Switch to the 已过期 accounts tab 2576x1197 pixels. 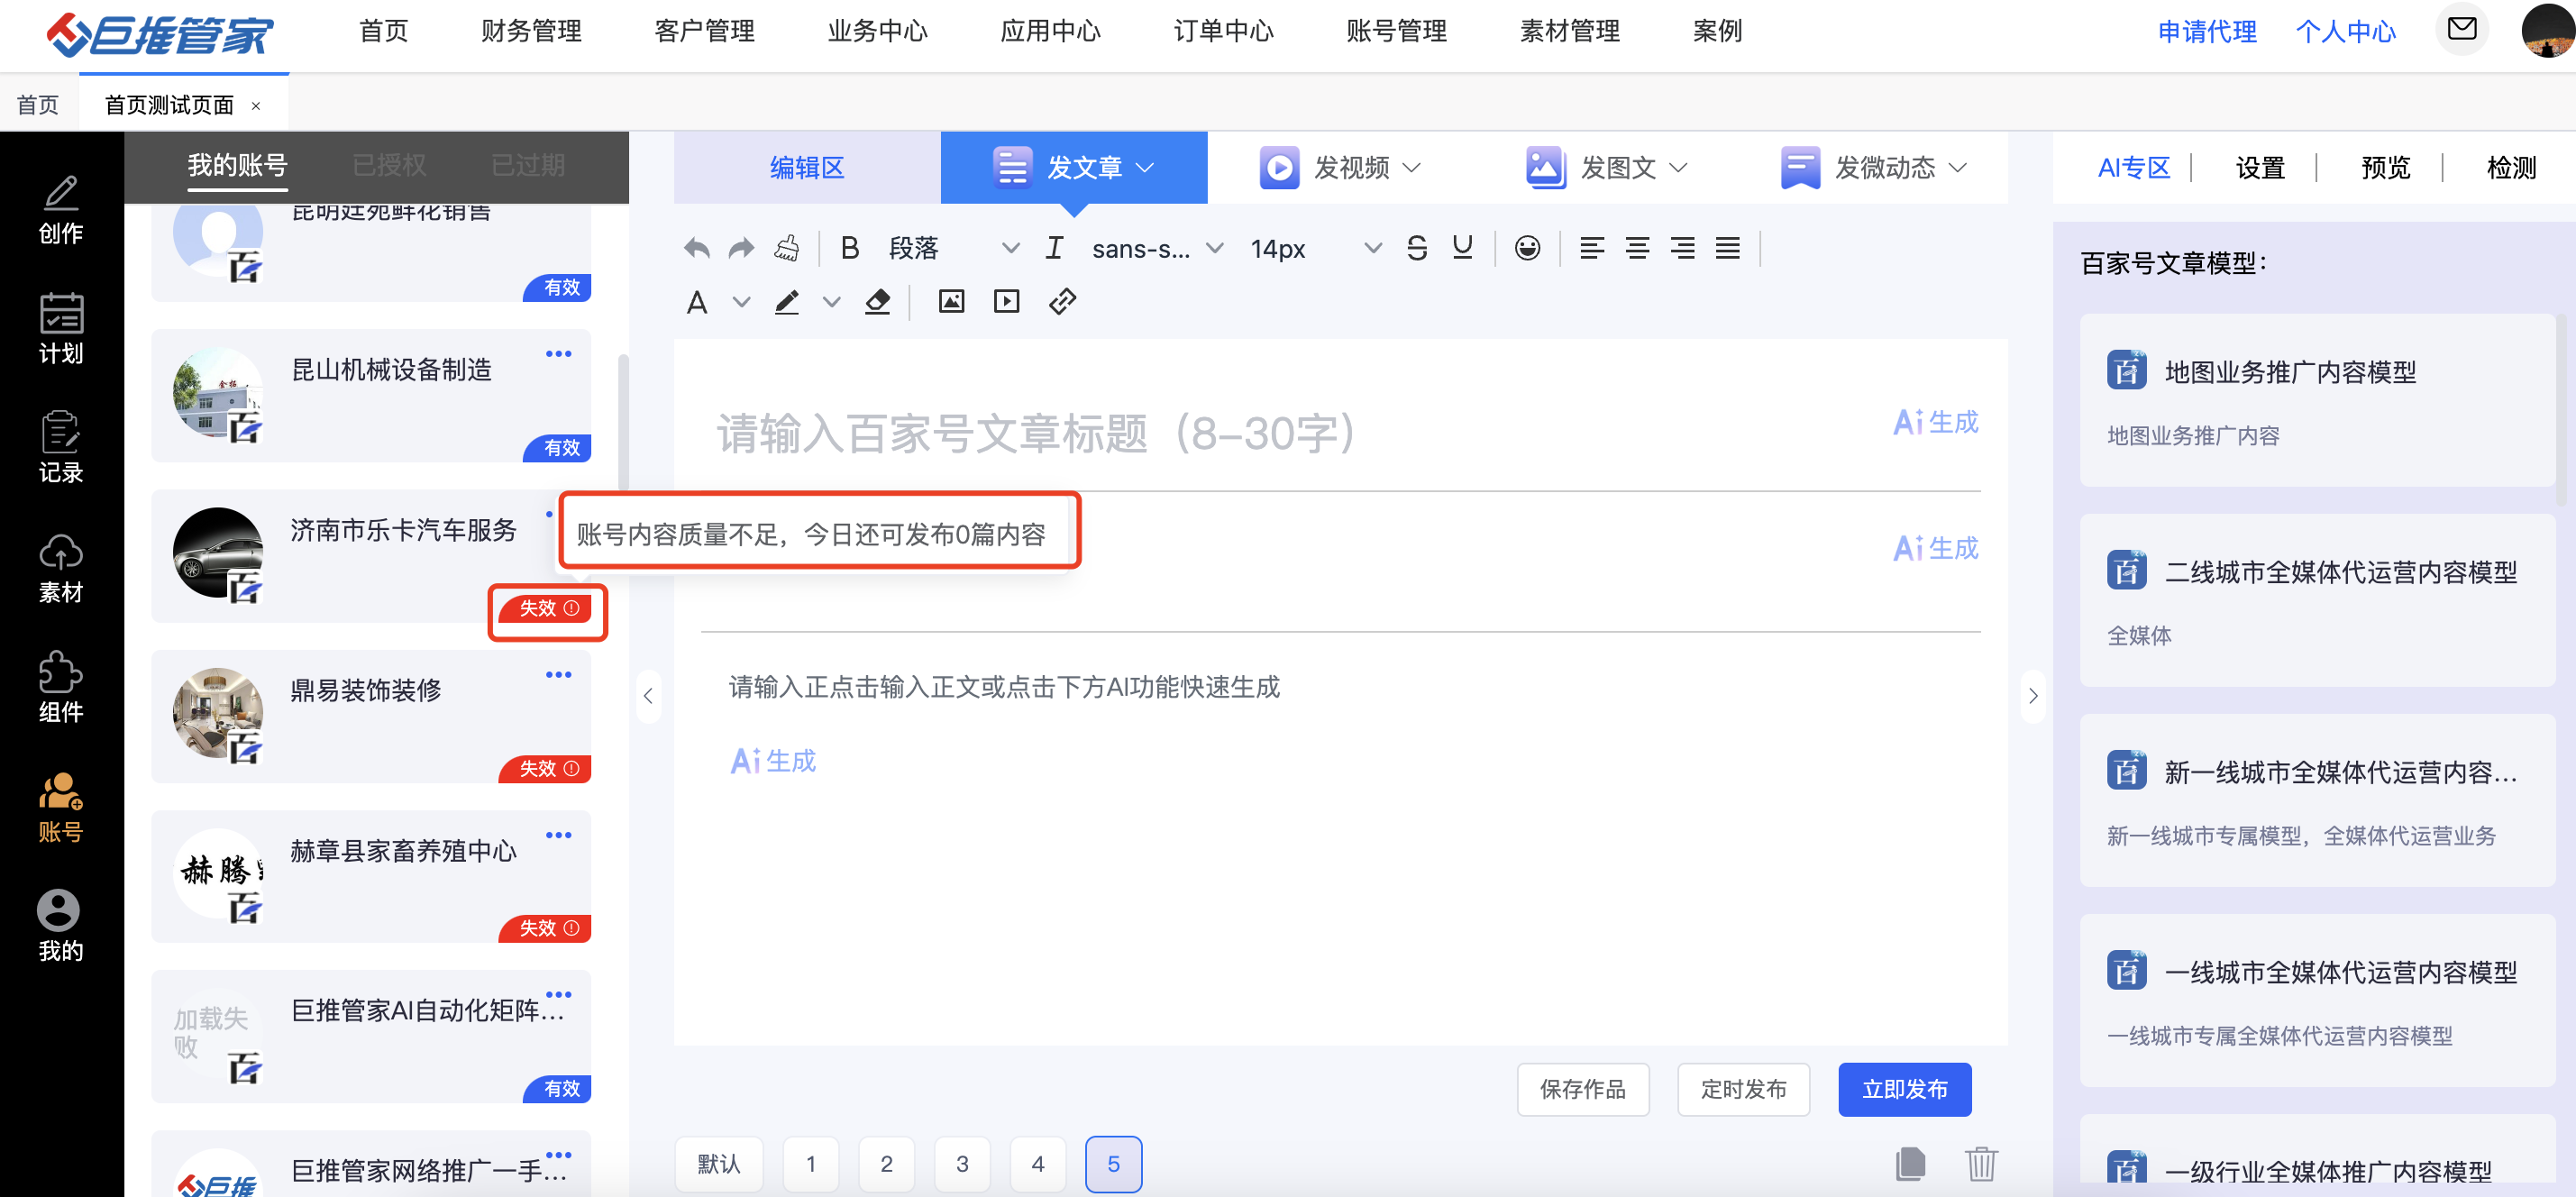point(528,166)
